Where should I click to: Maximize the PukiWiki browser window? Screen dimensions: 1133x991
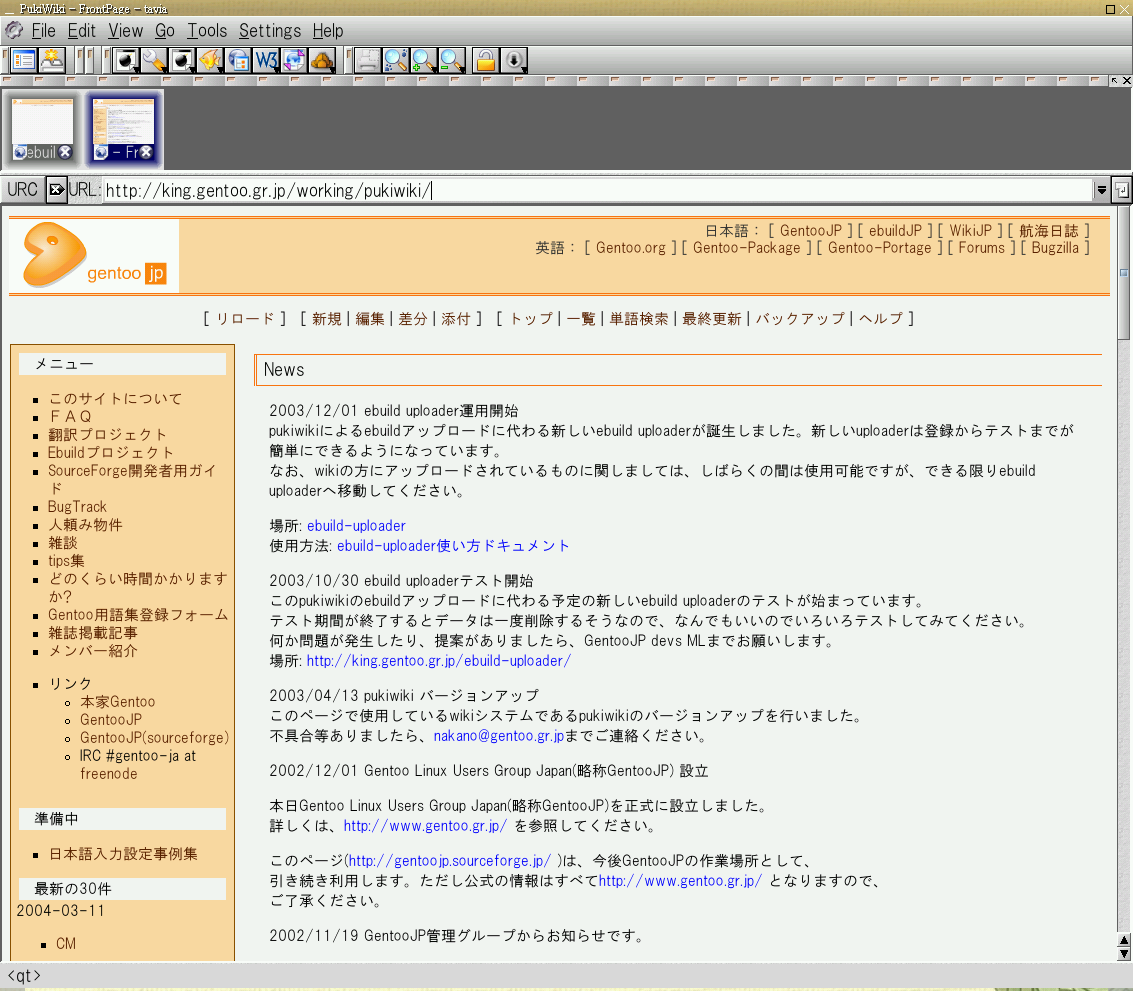[1110, 9]
